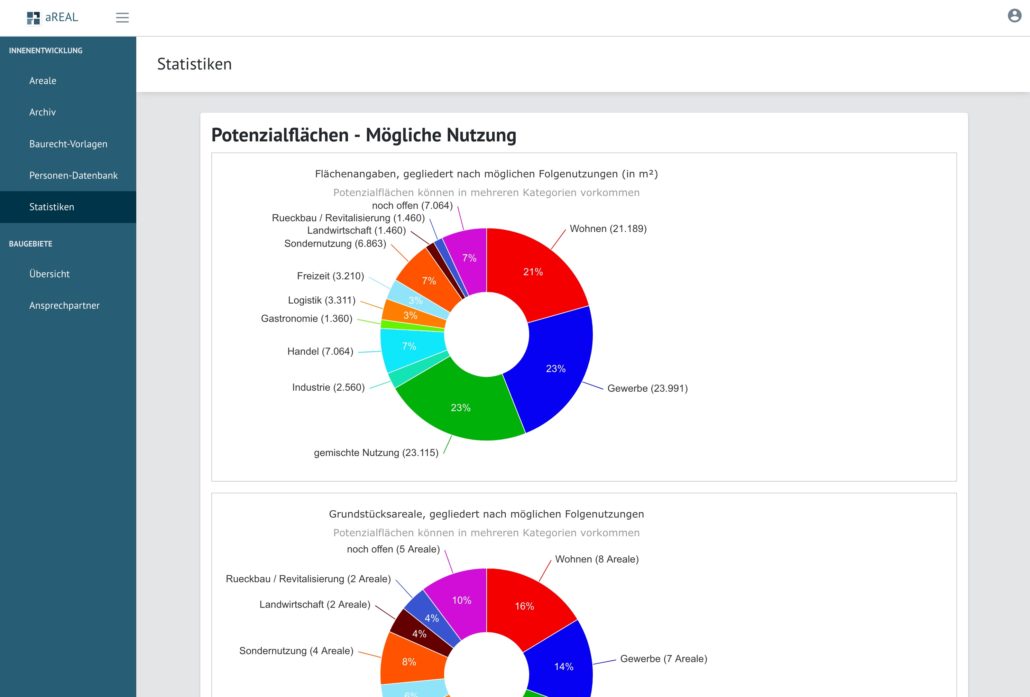Click the label Logistik (3.311)
The height and width of the screenshot is (697, 1030).
tap(322, 300)
